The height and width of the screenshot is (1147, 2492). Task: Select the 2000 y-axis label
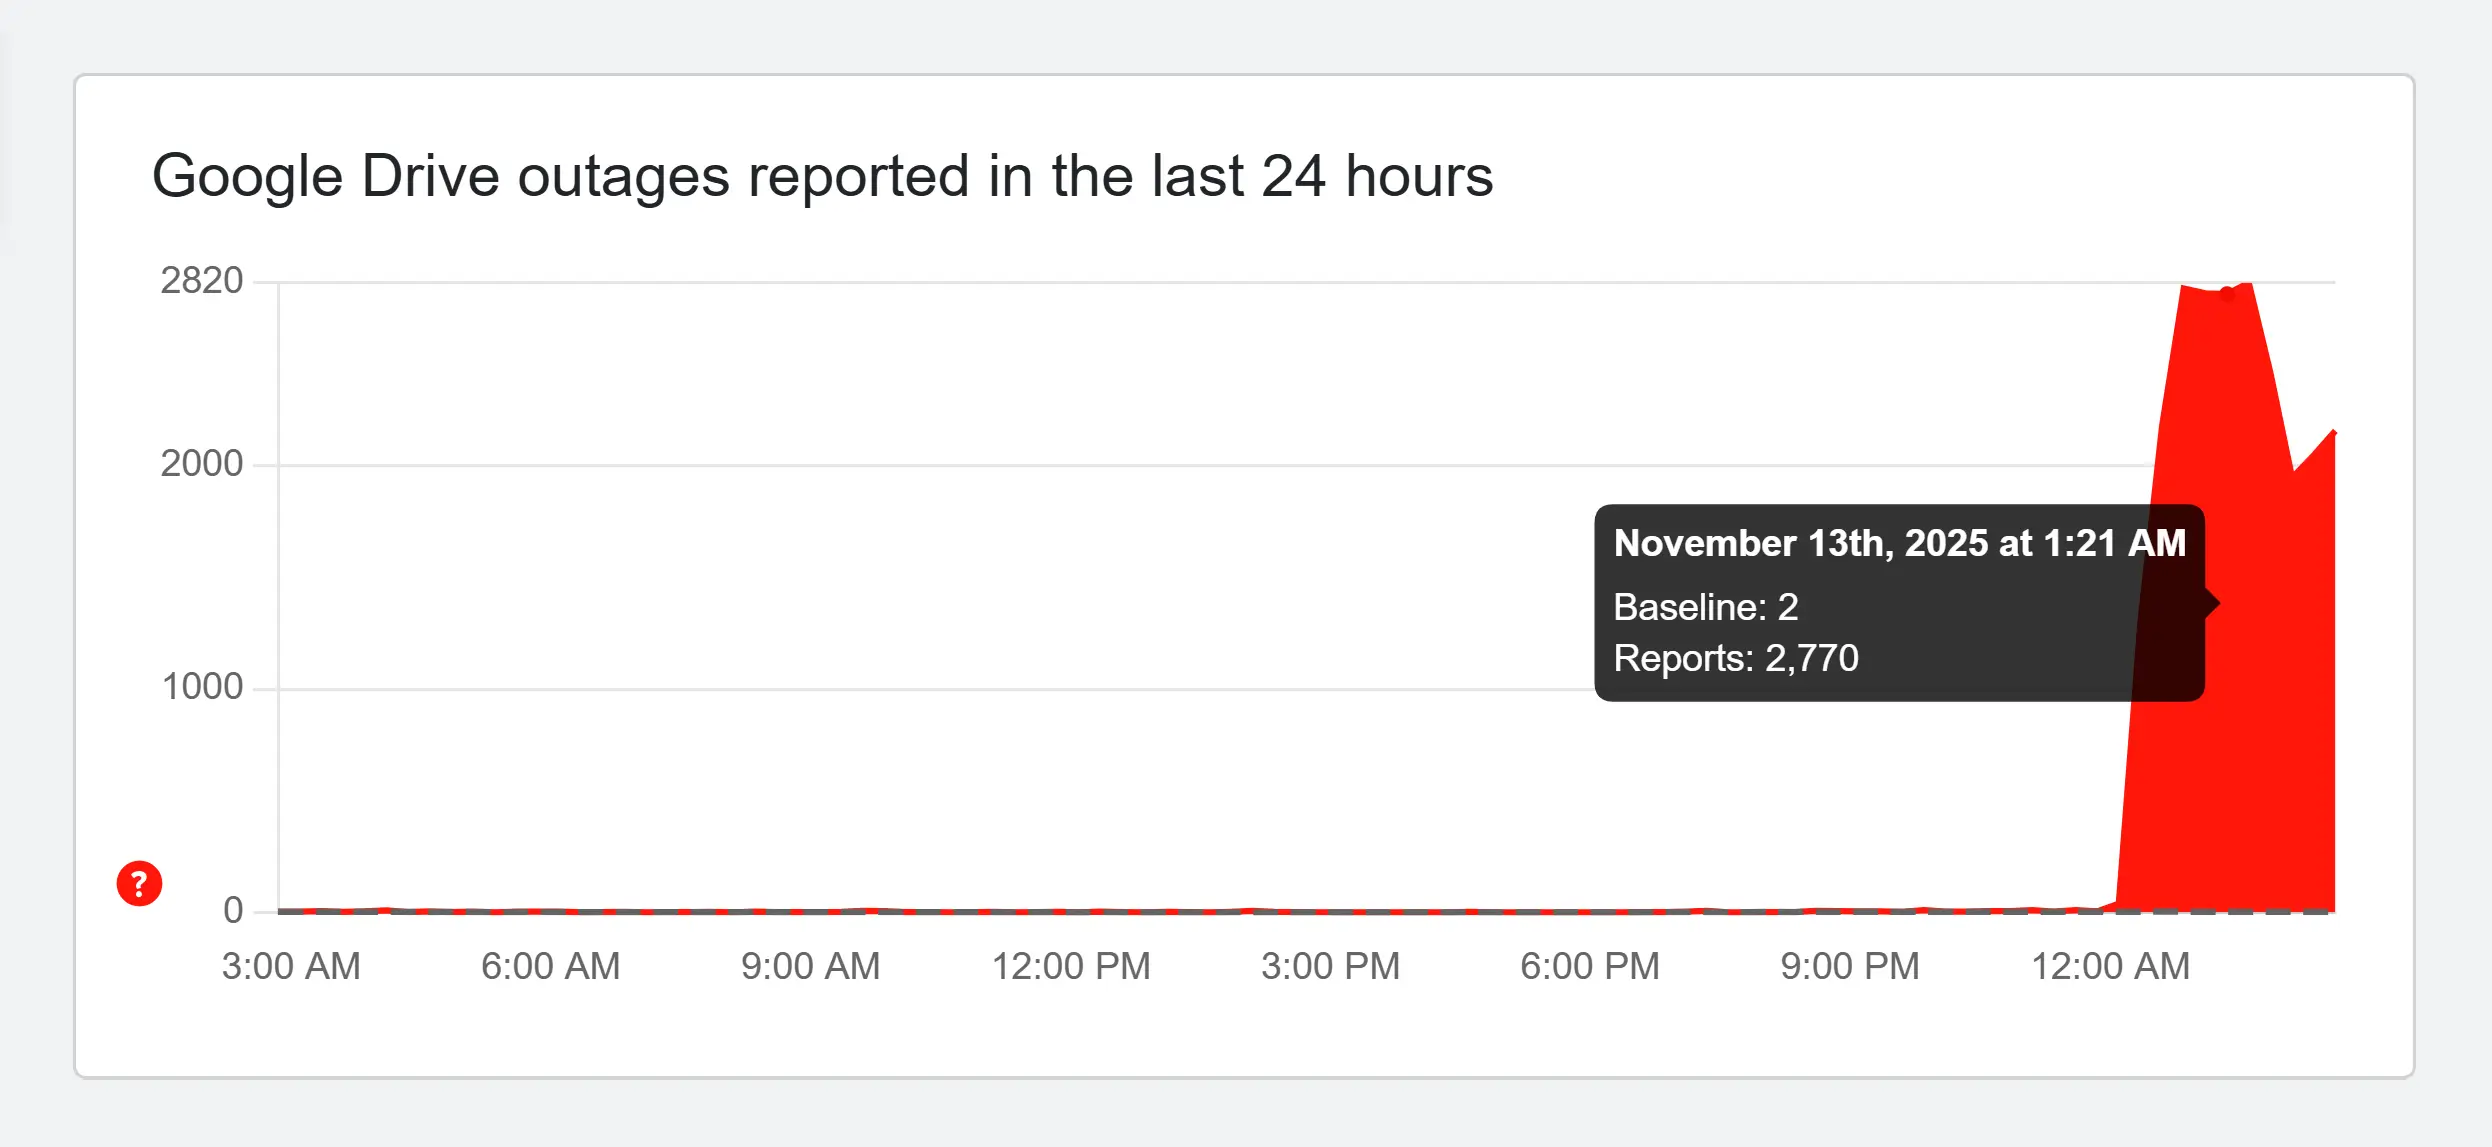click(202, 464)
